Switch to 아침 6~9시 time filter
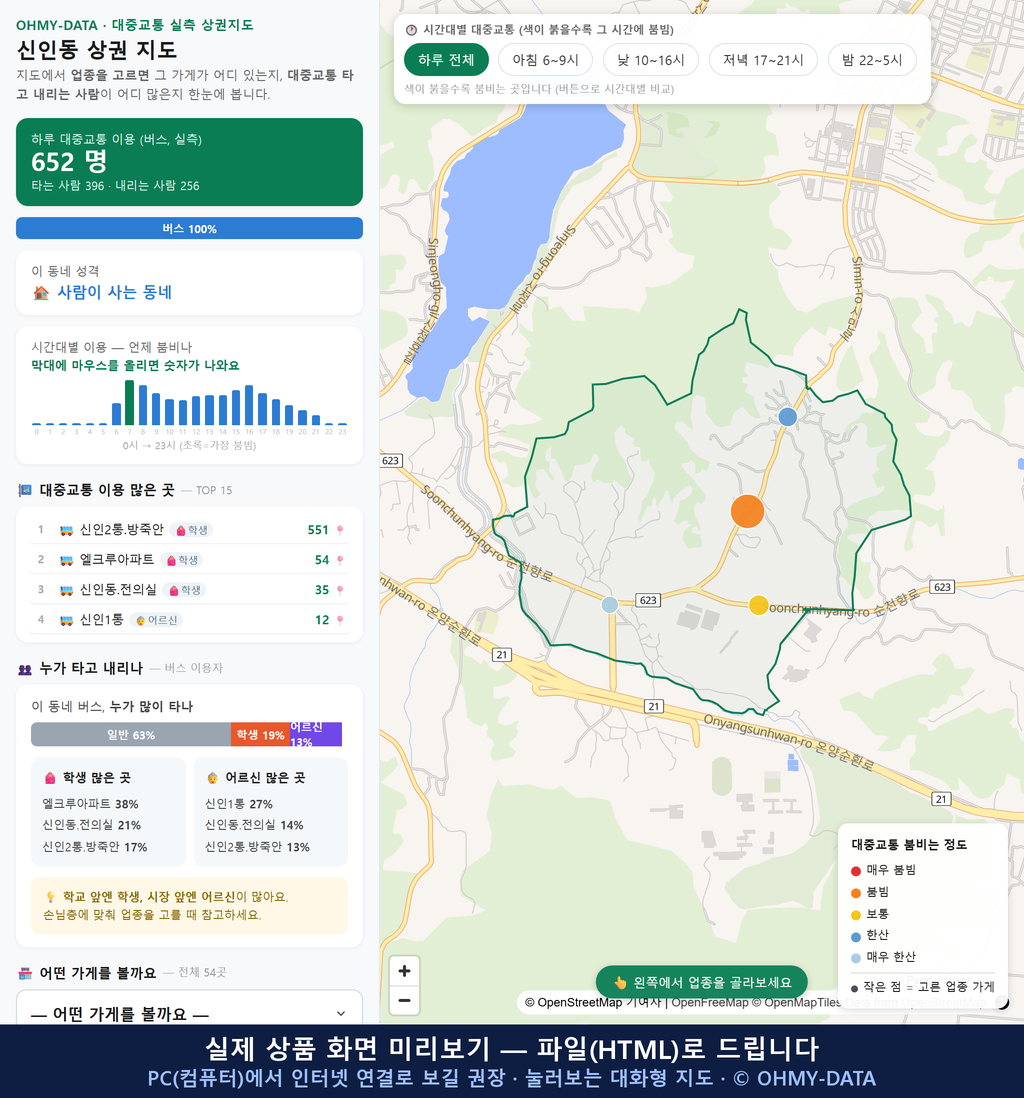This screenshot has height=1098, width=1024. tap(546, 60)
